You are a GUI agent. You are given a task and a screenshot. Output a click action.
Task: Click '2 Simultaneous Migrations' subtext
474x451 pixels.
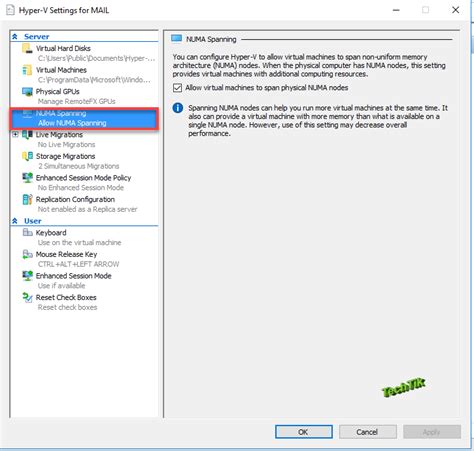[x=78, y=166]
